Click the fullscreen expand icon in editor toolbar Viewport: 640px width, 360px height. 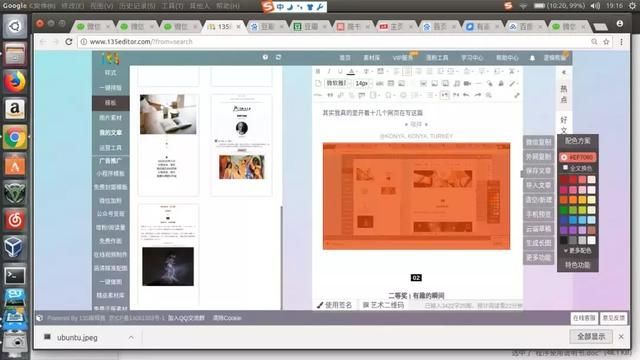point(517,95)
